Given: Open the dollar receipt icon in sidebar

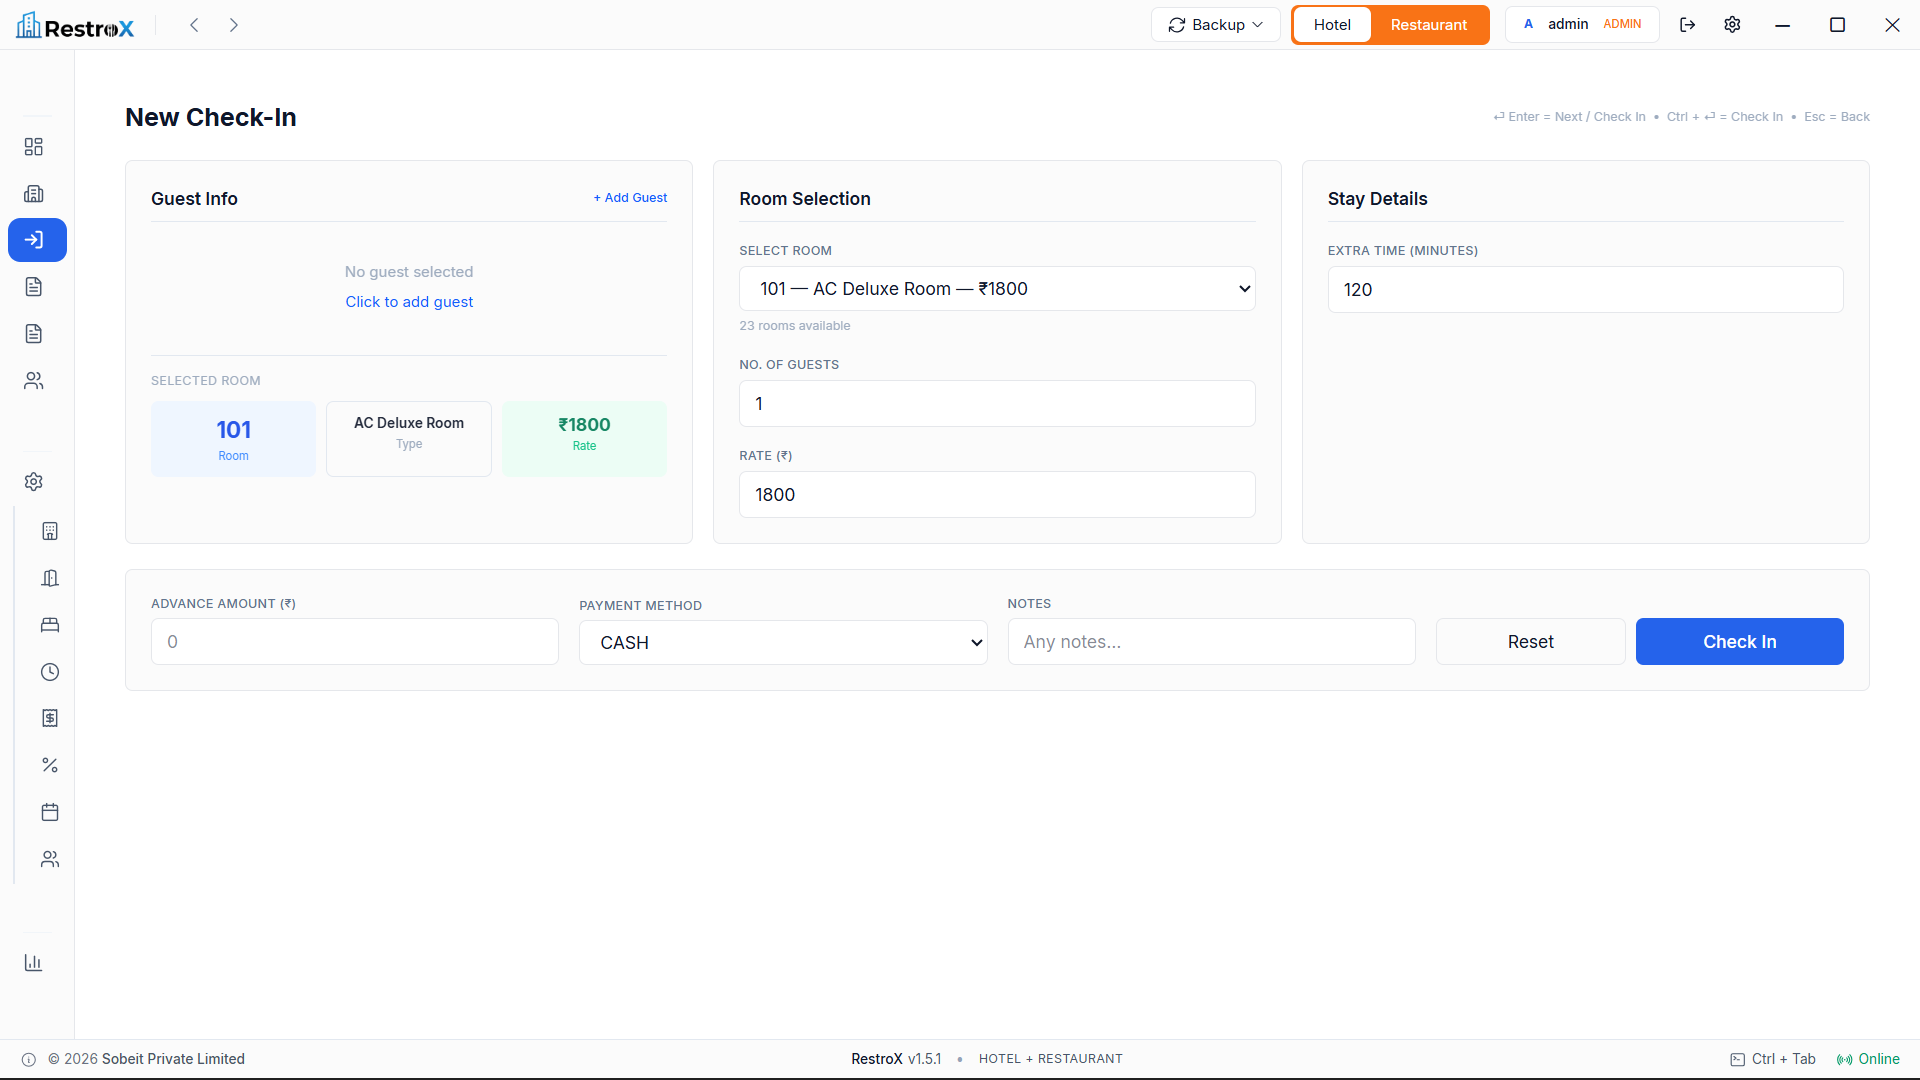Looking at the screenshot, I should tap(50, 718).
